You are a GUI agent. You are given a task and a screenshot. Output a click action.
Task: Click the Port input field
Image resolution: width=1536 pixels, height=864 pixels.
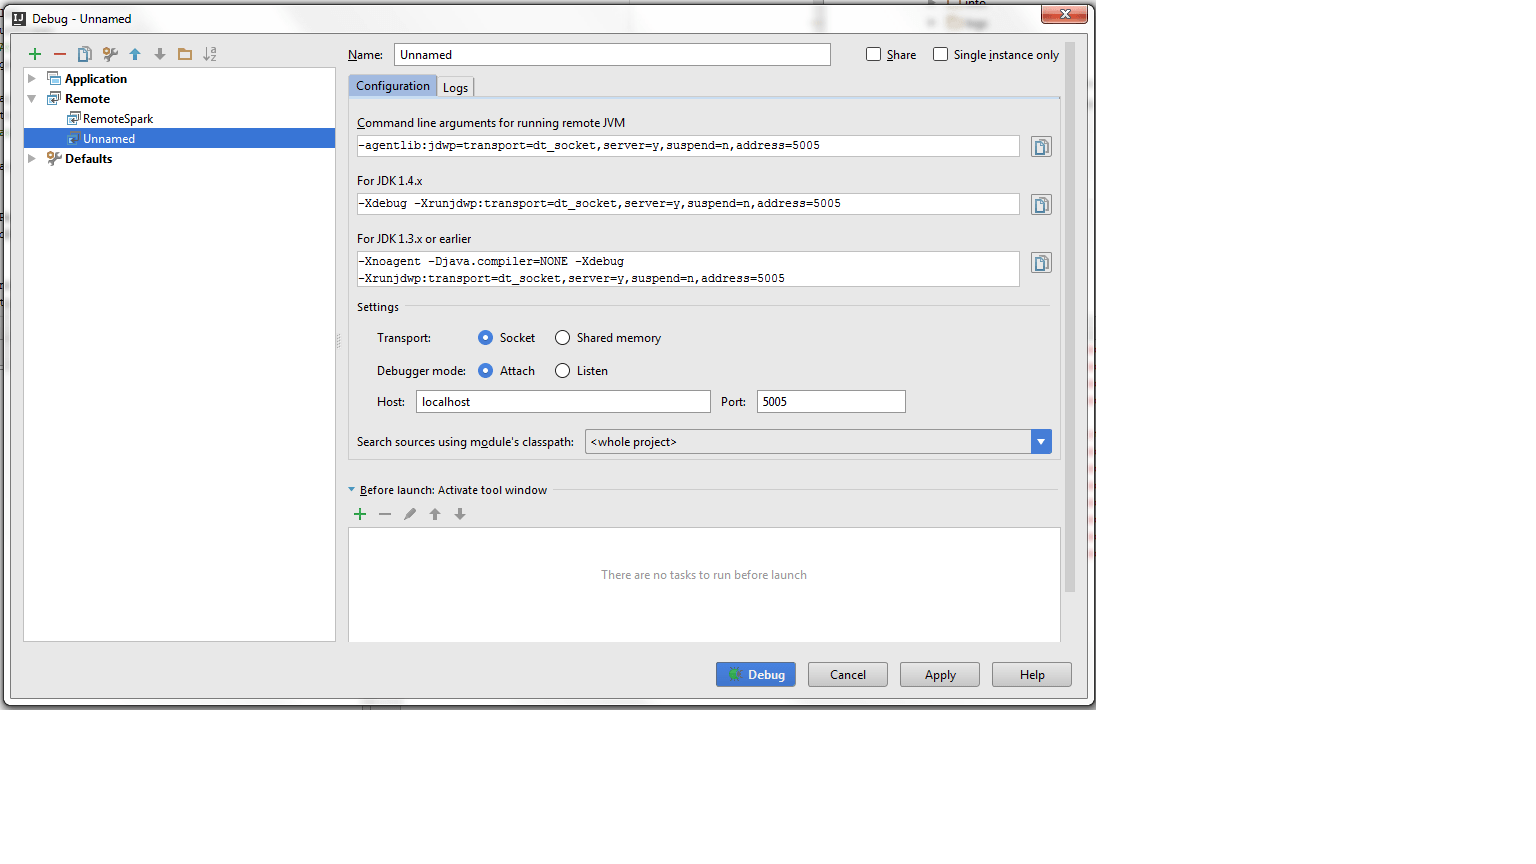(829, 401)
